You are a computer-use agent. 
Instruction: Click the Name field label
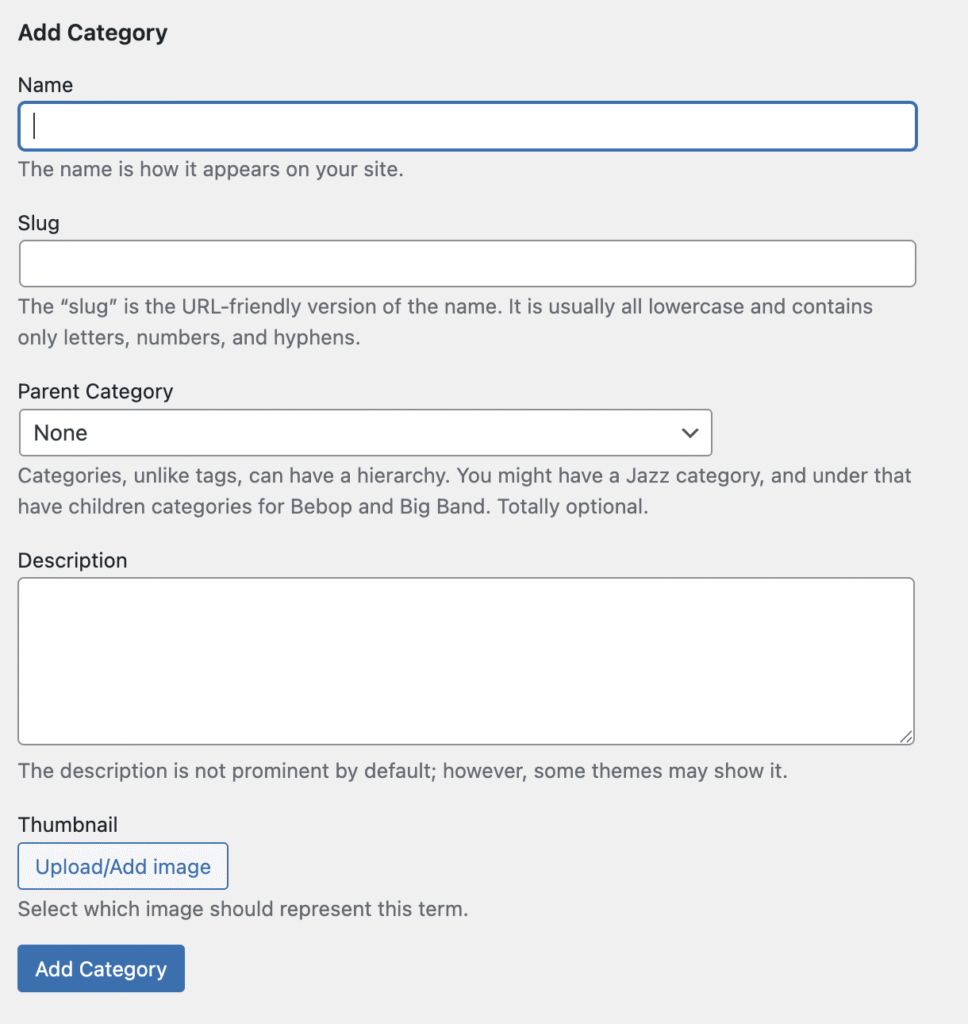pyautogui.click(x=45, y=85)
